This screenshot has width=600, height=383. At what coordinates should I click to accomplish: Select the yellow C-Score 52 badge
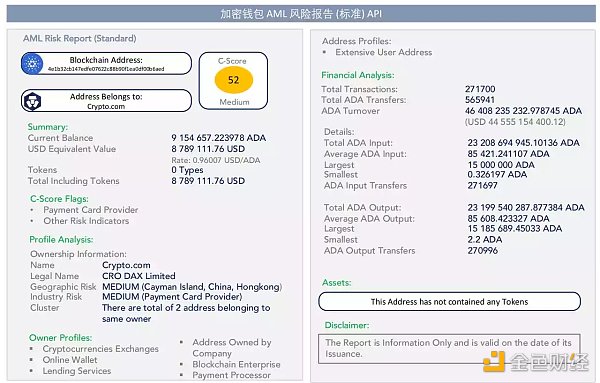233,80
